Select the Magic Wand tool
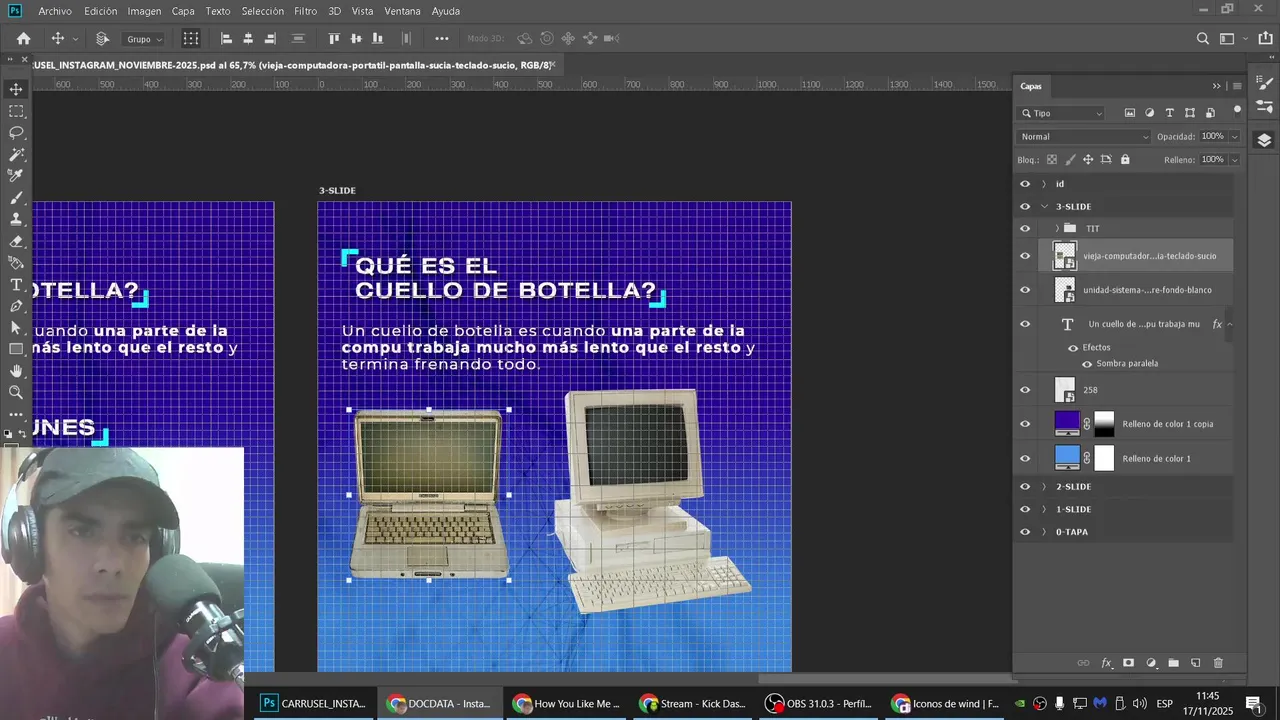The width and height of the screenshot is (1280, 720). (16, 155)
